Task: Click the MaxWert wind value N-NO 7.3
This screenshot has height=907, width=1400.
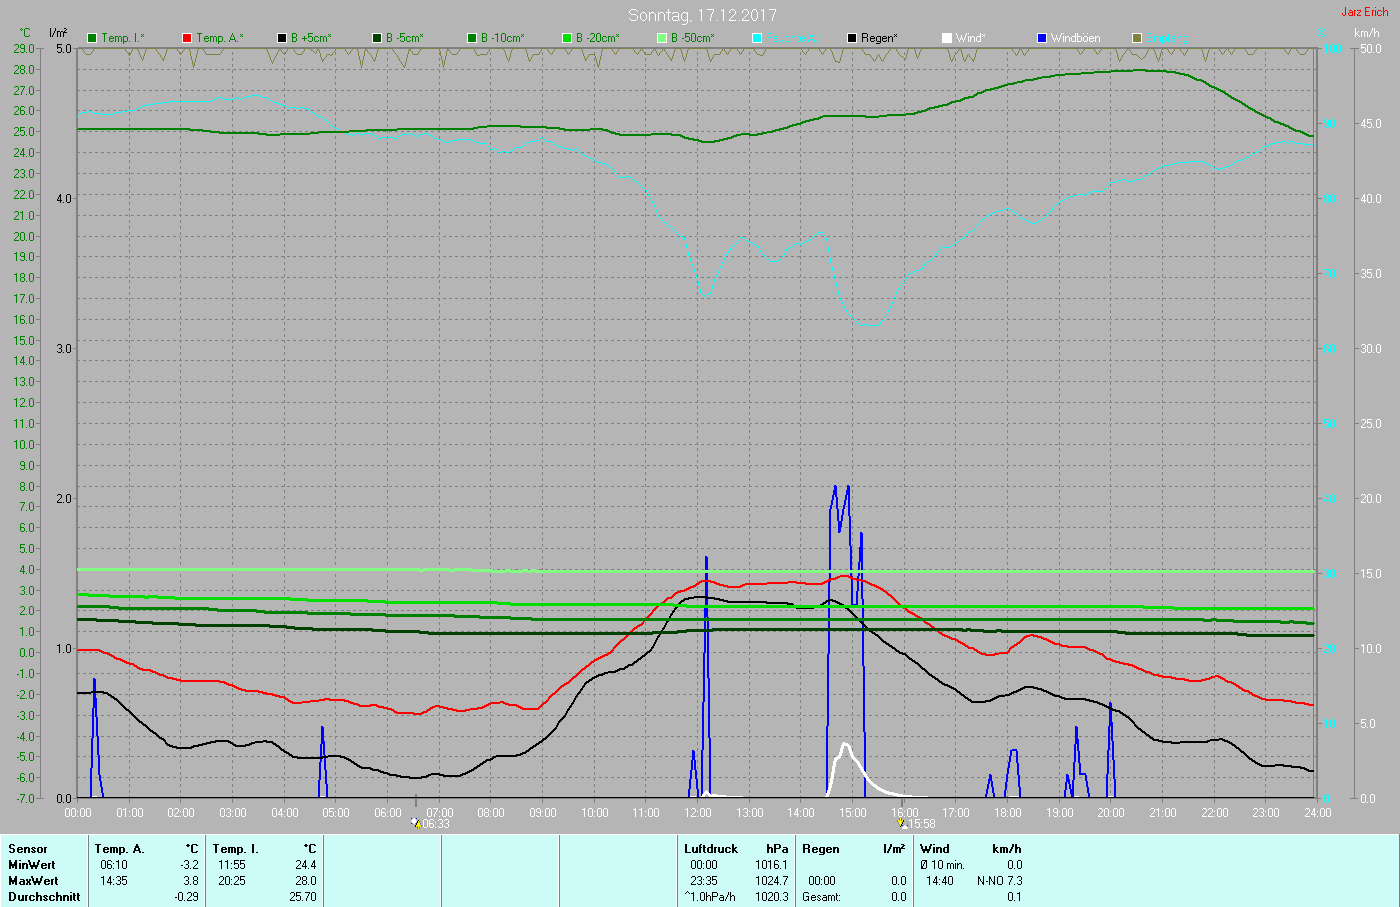Action: [999, 881]
